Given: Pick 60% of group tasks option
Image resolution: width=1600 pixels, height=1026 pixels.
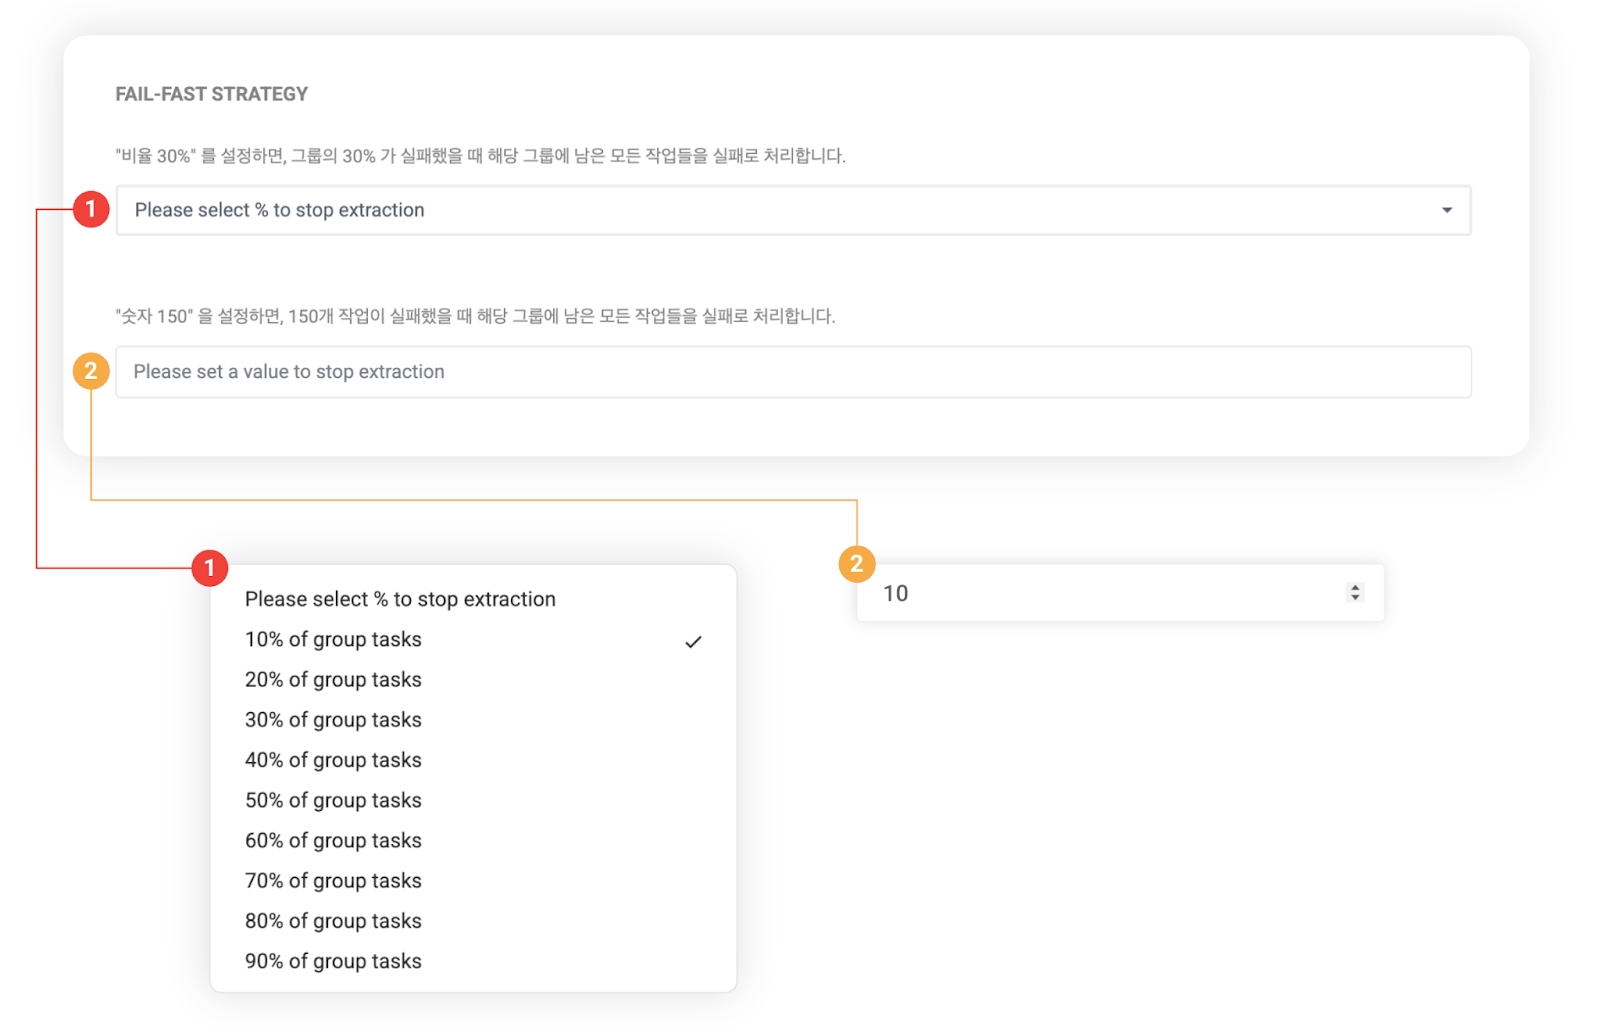Looking at the screenshot, I should [333, 841].
